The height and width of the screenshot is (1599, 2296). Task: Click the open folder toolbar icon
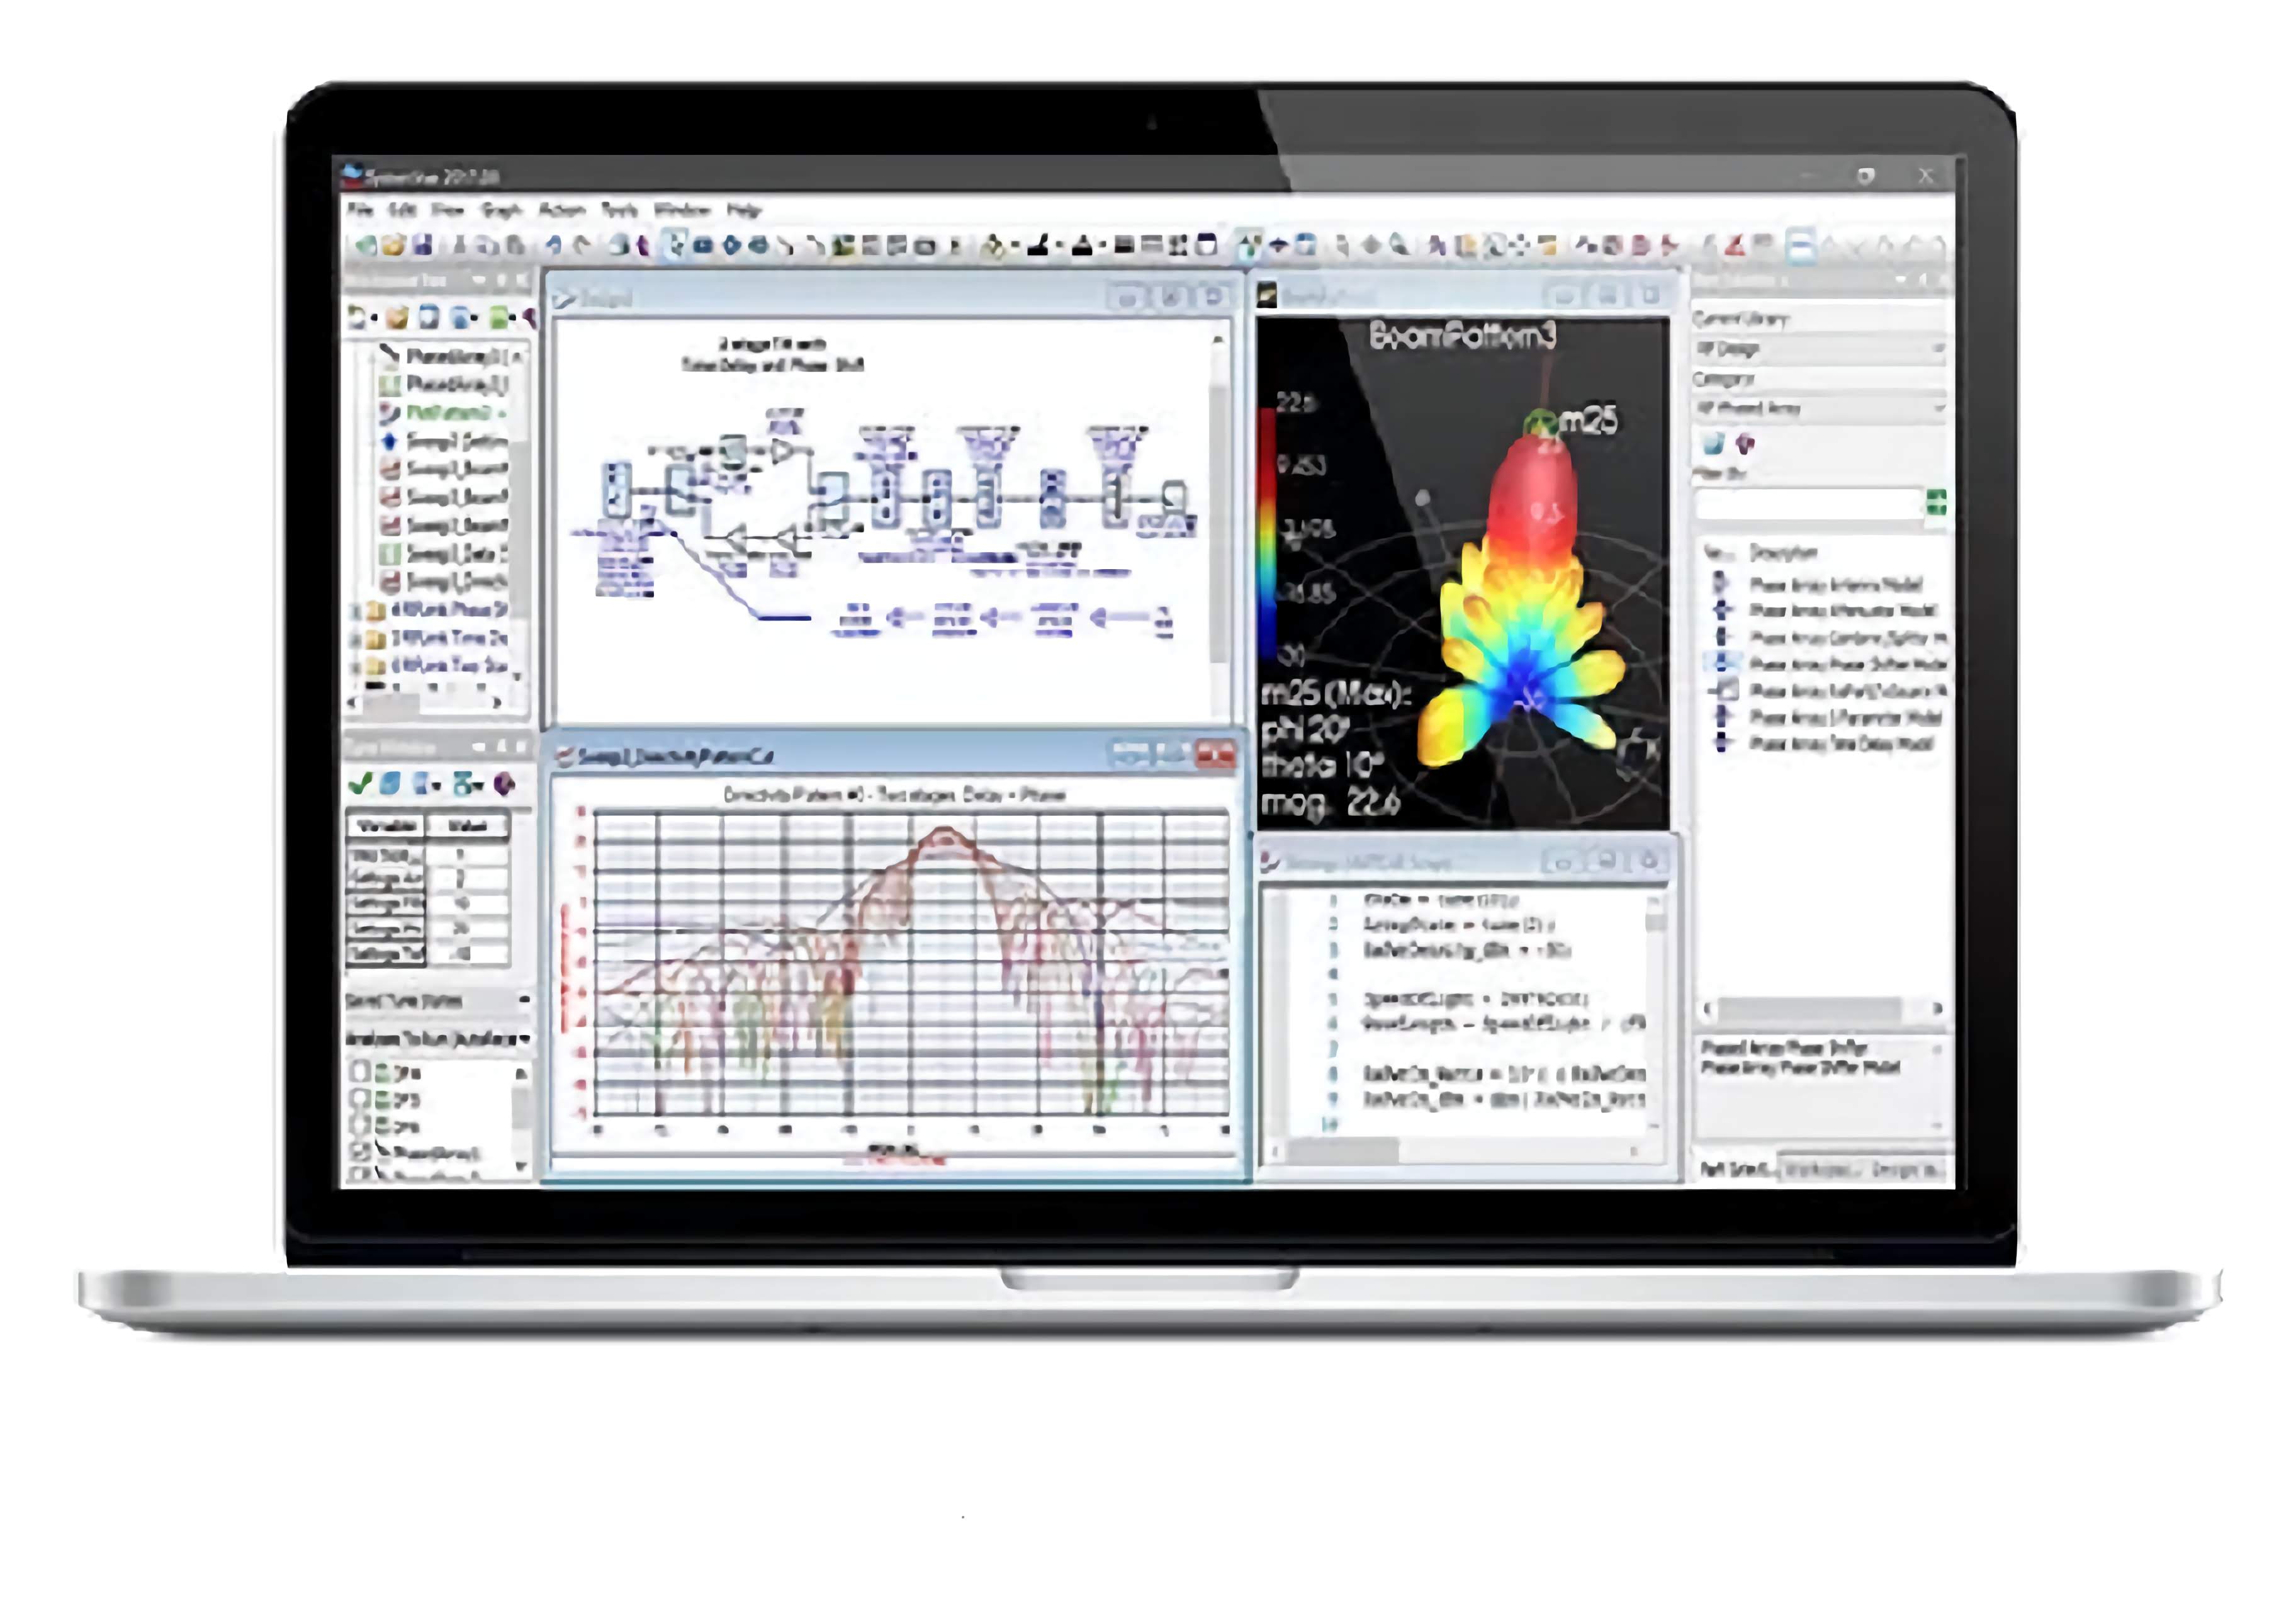(394, 244)
